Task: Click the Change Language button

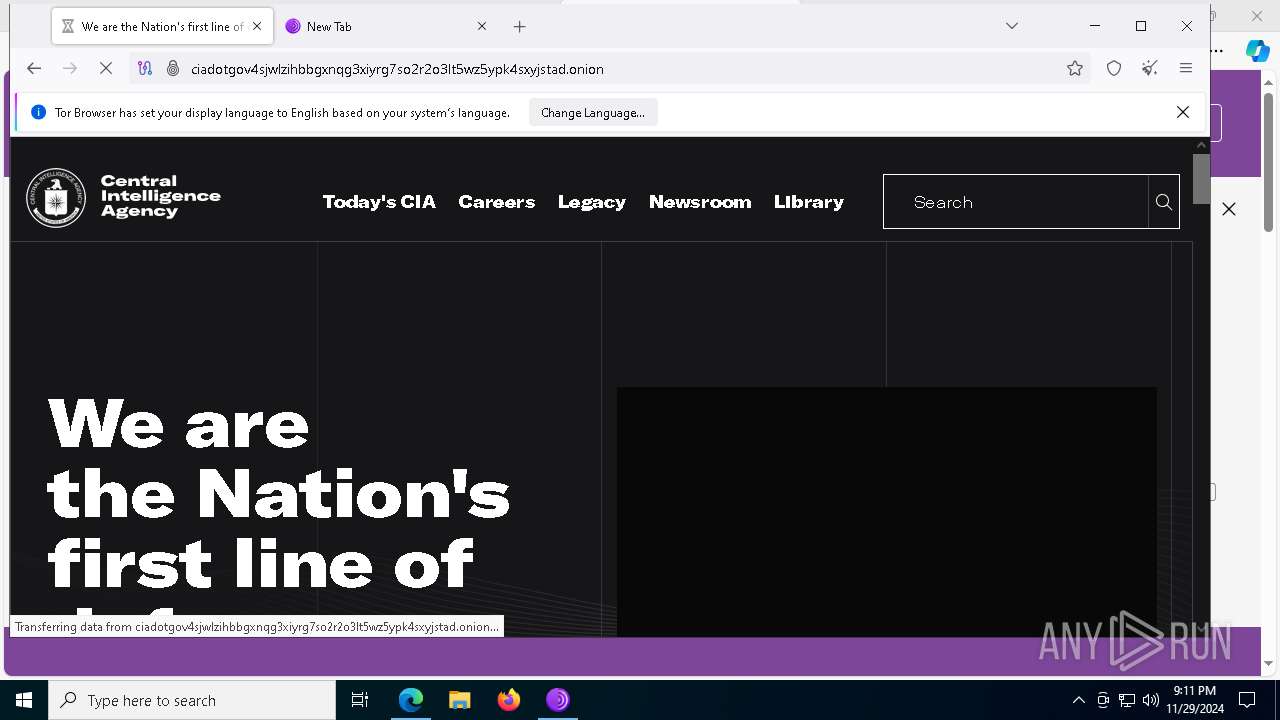Action: (x=593, y=113)
